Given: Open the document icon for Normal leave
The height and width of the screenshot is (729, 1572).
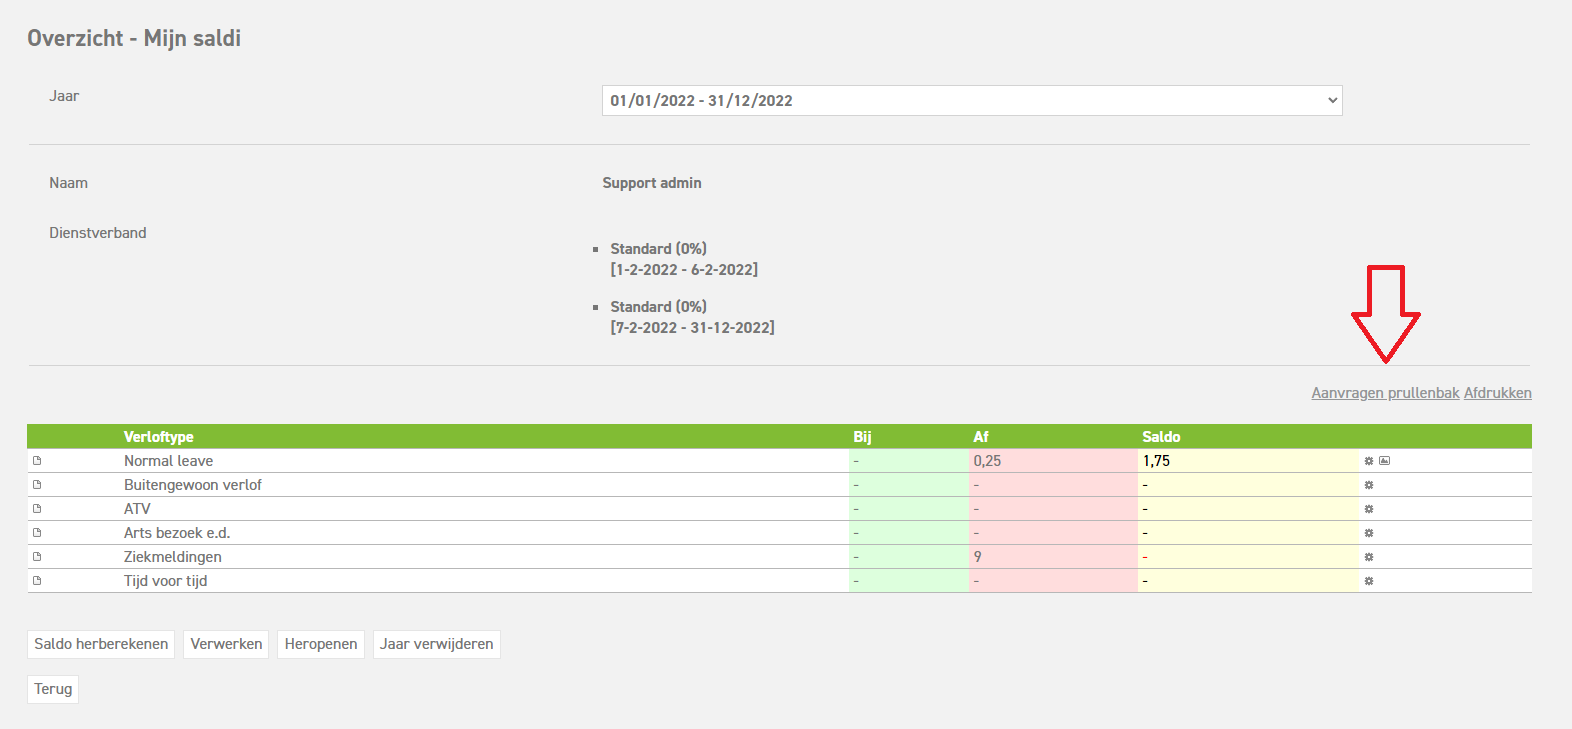Looking at the screenshot, I should [37, 461].
